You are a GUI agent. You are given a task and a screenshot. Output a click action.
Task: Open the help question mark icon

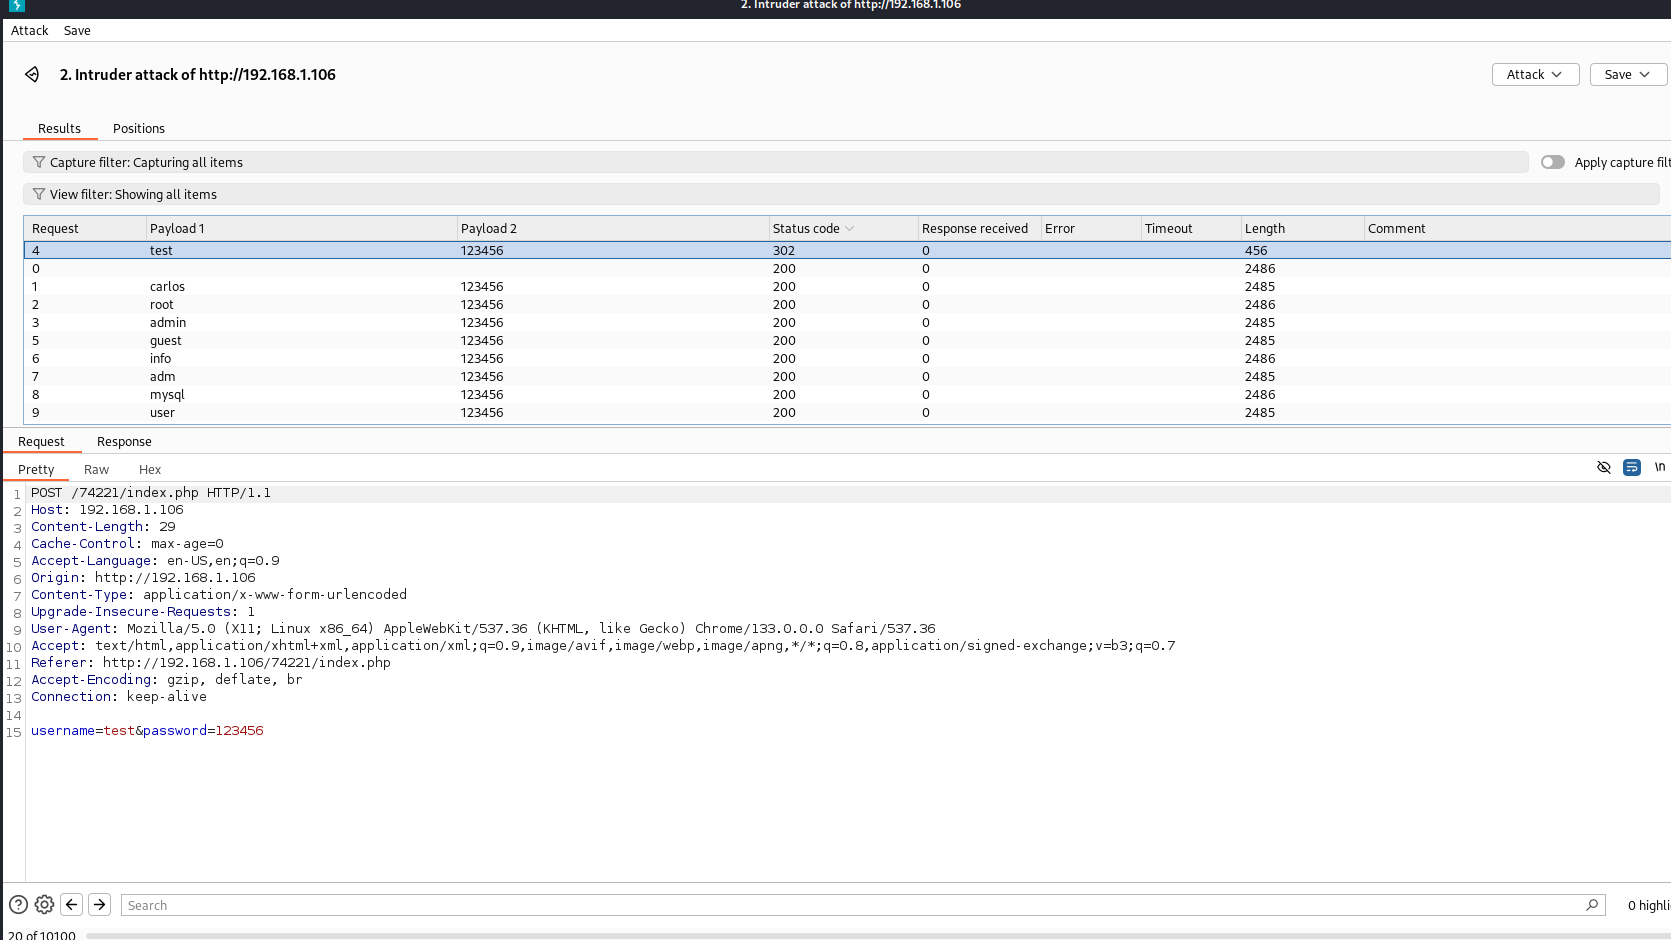pyautogui.click(x=18, y=905)
